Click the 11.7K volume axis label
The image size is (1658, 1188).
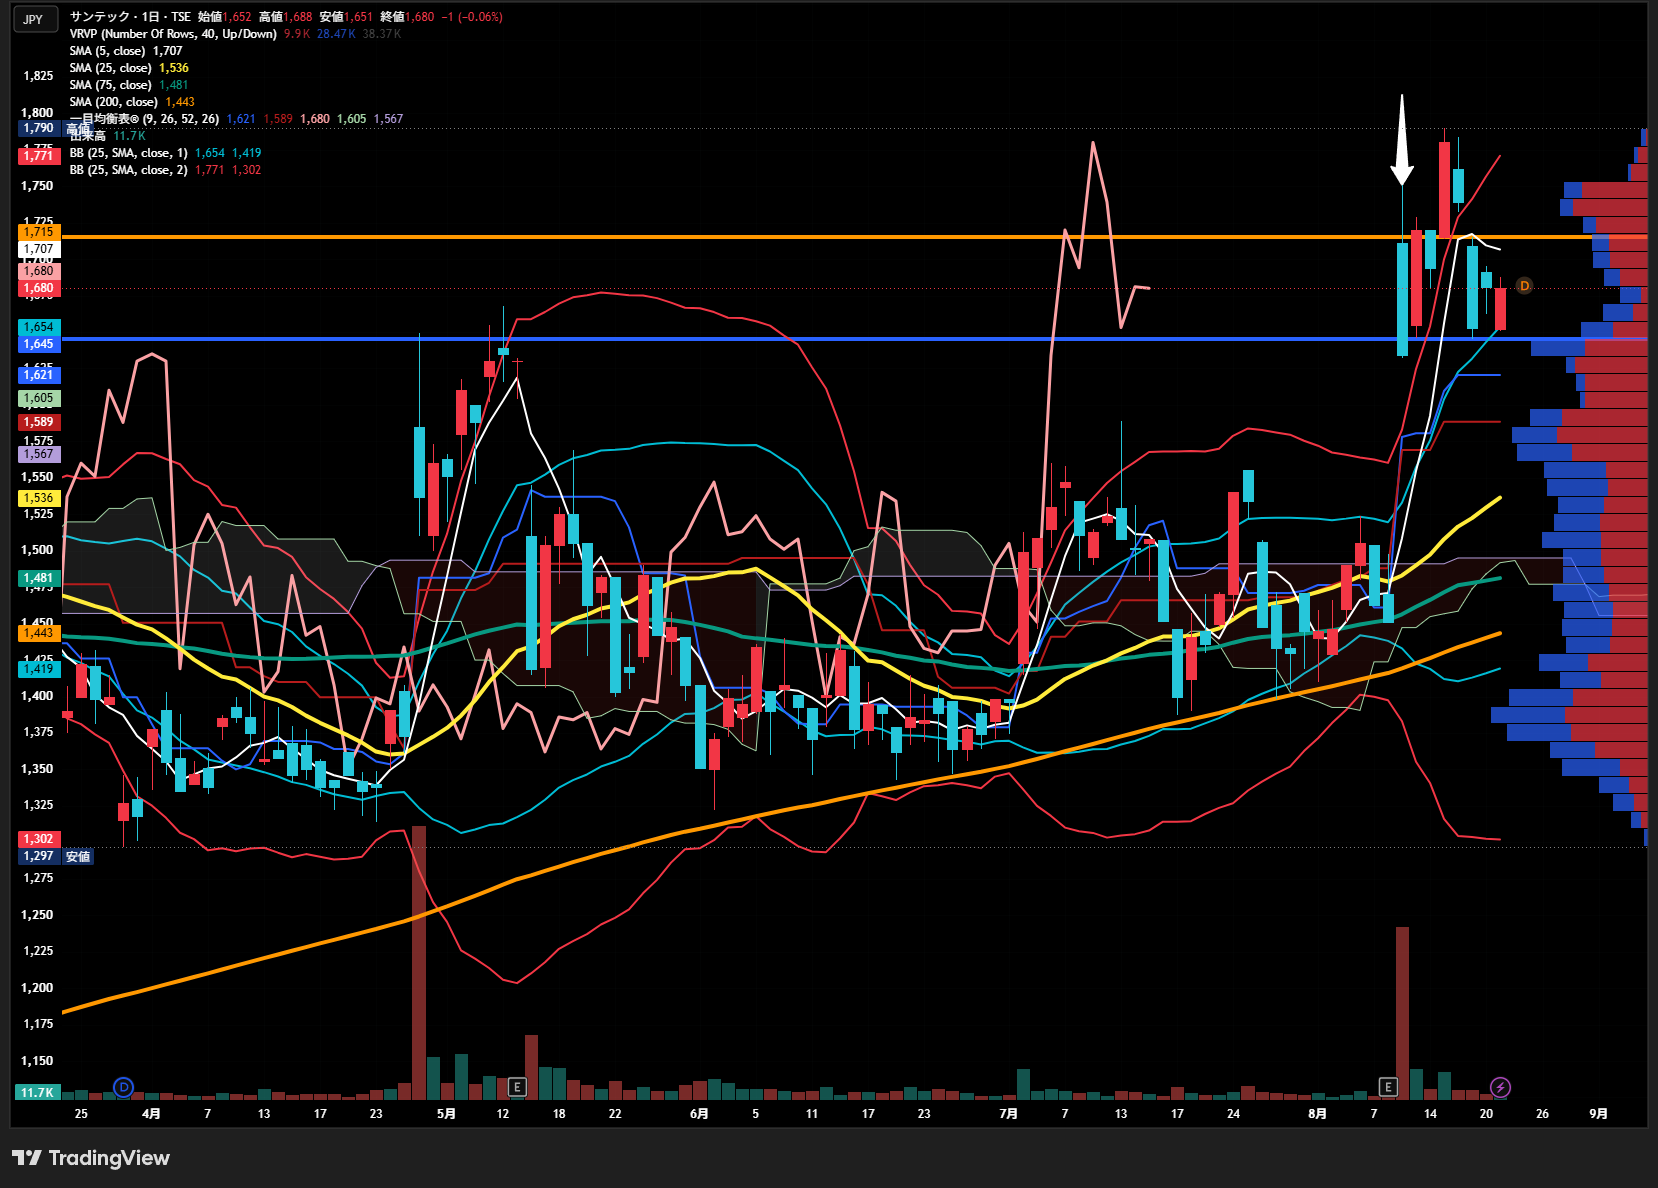pos(37,1092)
